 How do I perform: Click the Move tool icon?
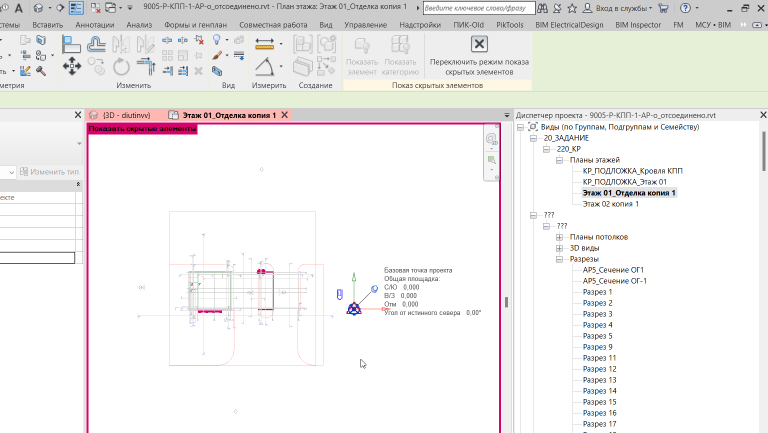click(x=72, y=65)
